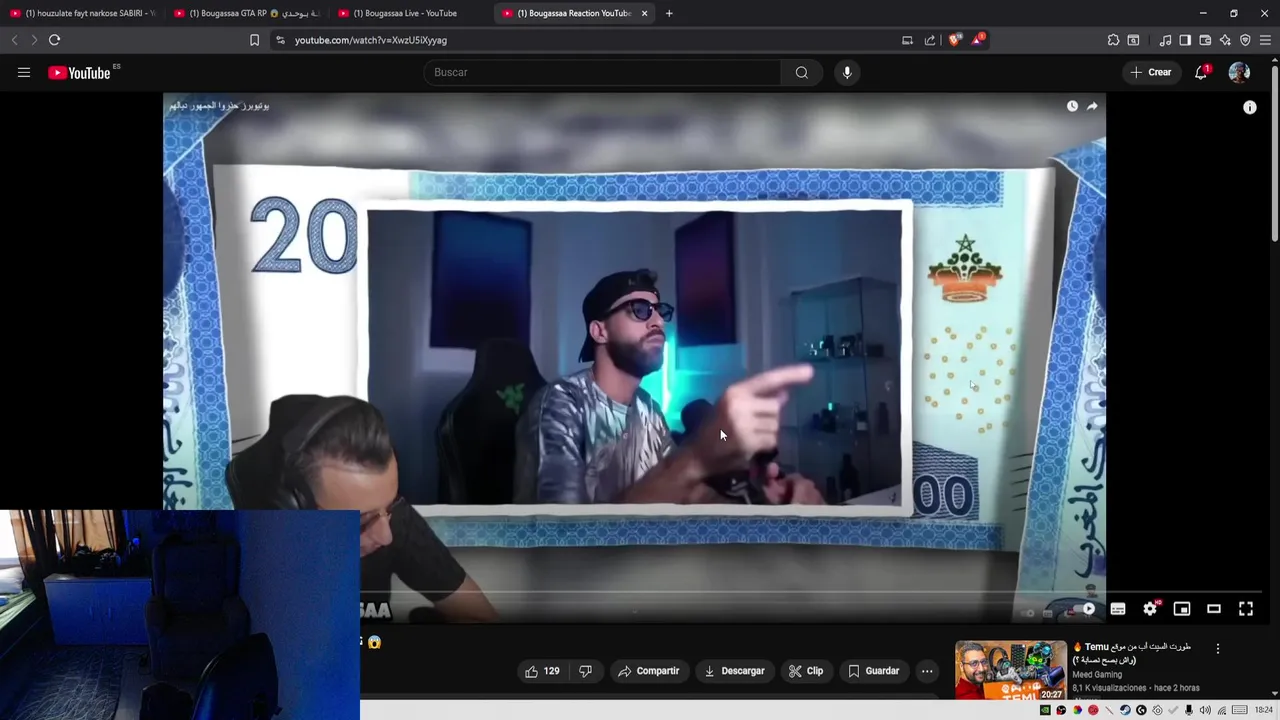Image resolution: width=1280 pixels, height=720 pixels.
Task: Open site settings icon in address bar
Action: pyautogui.click(x=280, y=40)
